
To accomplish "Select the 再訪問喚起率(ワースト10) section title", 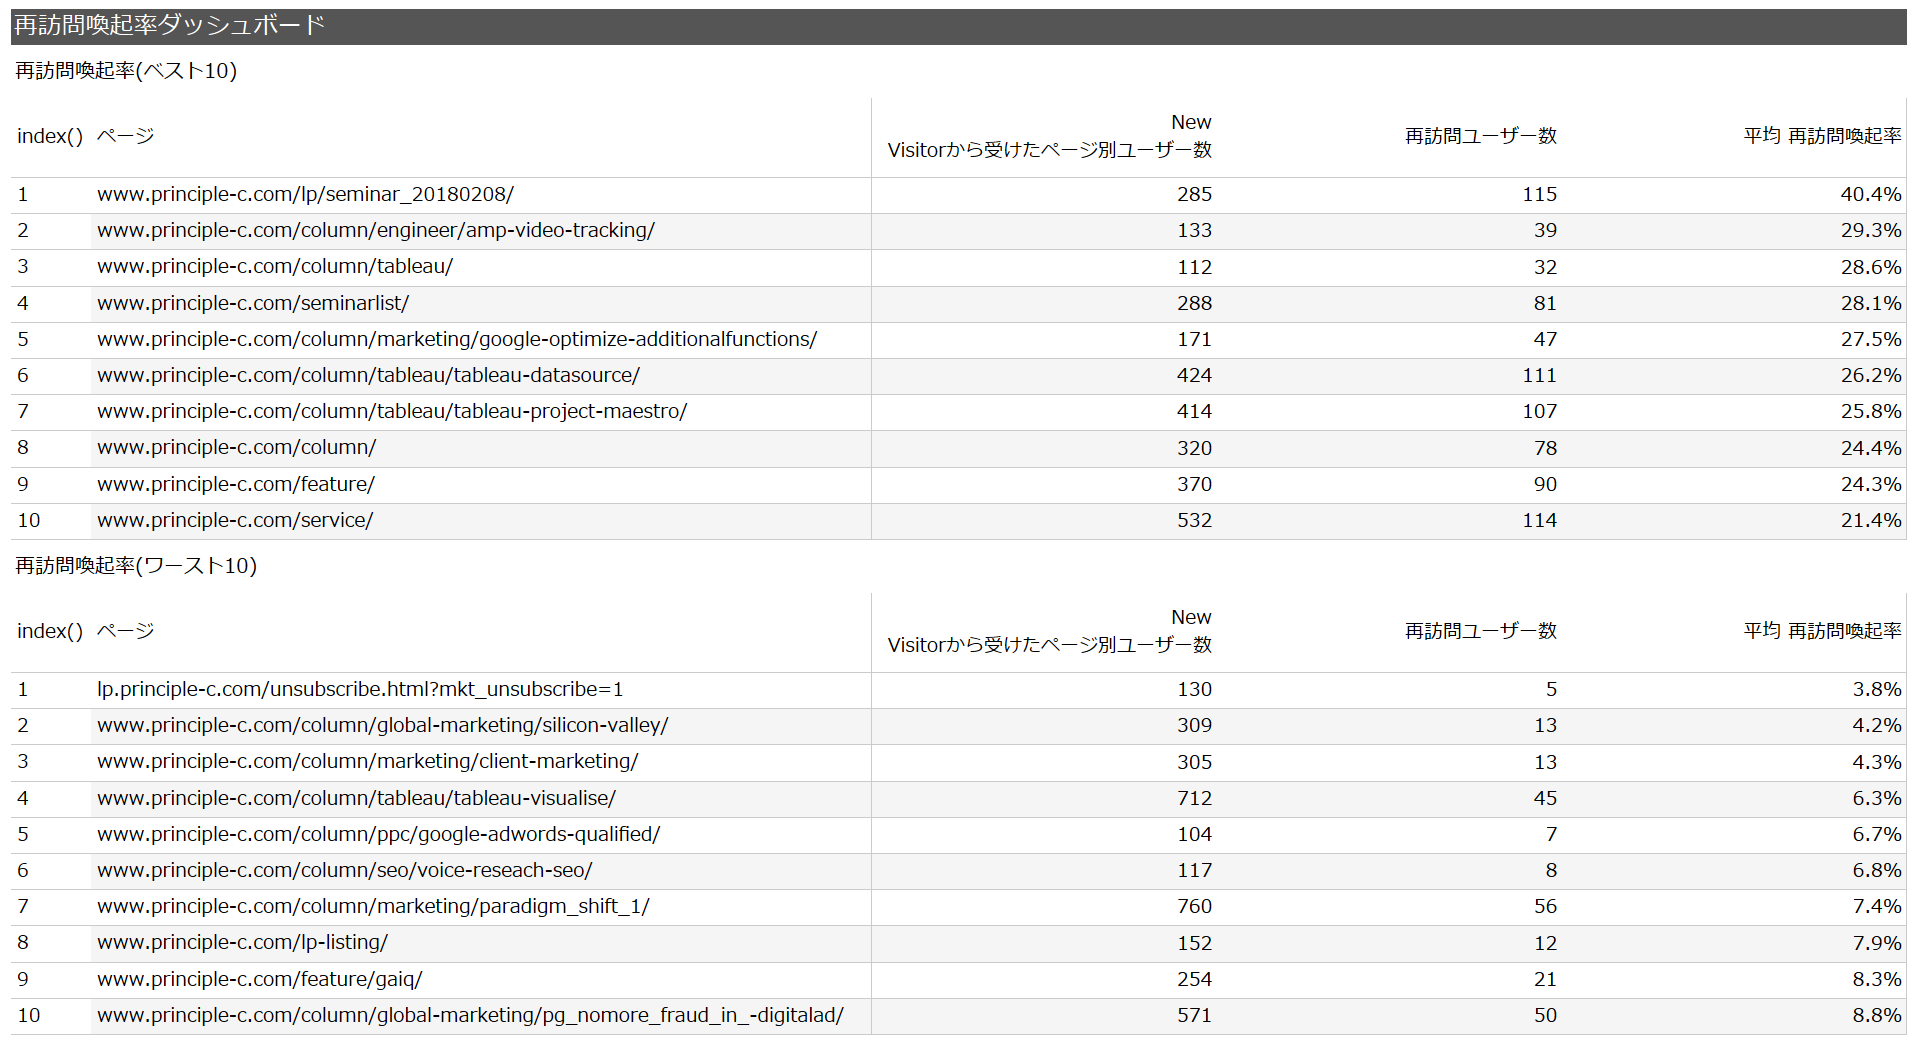I will (136, 566).
